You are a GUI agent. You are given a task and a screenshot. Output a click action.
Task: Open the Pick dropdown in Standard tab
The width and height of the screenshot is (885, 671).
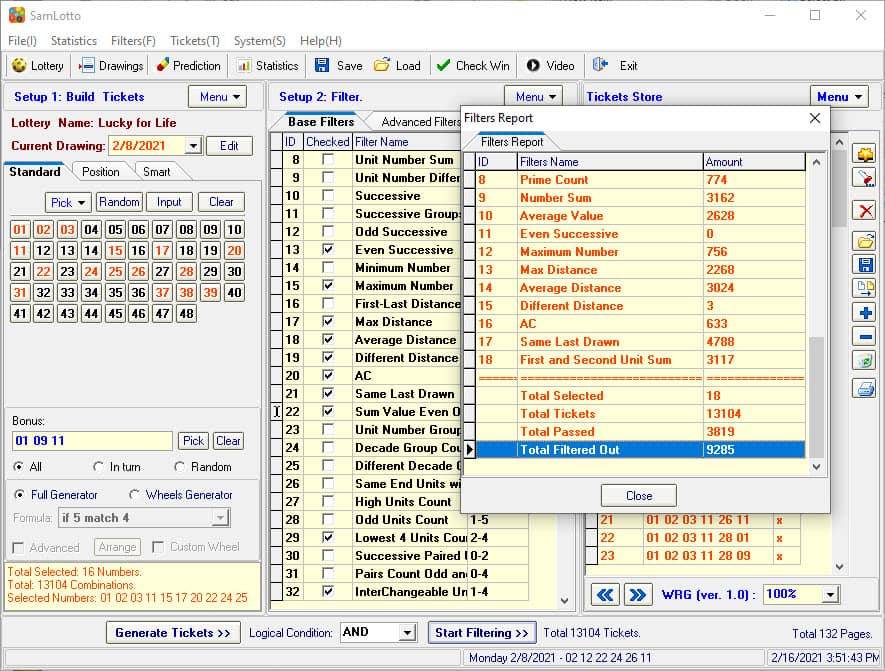(x=67, y=202)
